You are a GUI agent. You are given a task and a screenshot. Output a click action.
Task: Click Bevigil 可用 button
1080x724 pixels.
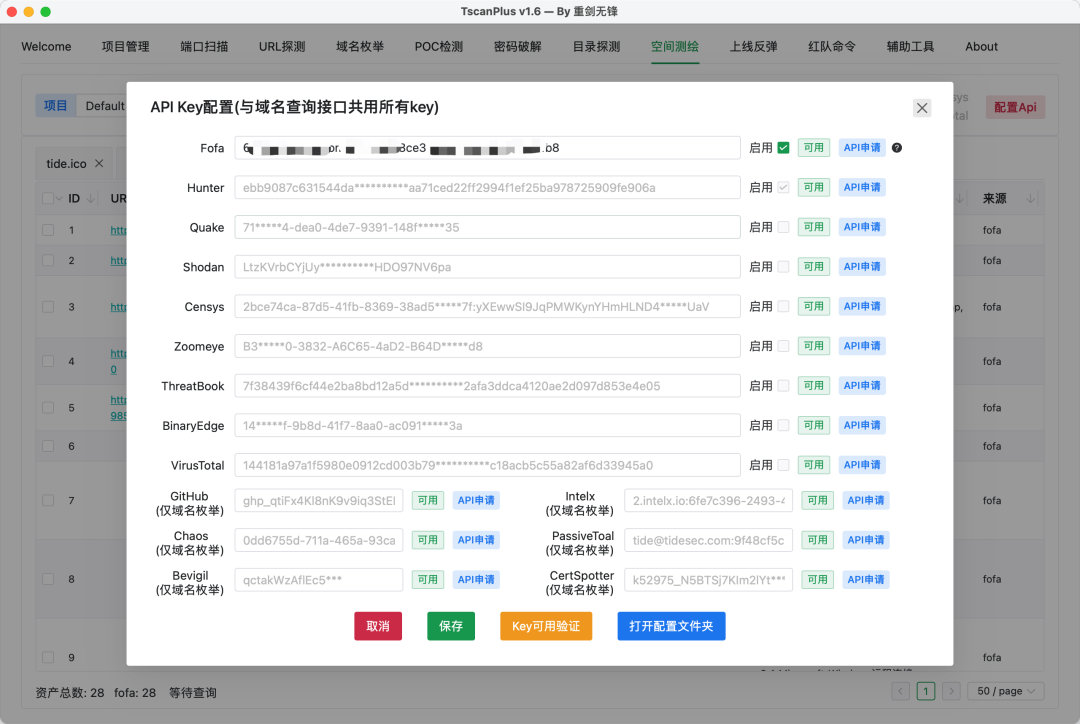coord(428,580)
